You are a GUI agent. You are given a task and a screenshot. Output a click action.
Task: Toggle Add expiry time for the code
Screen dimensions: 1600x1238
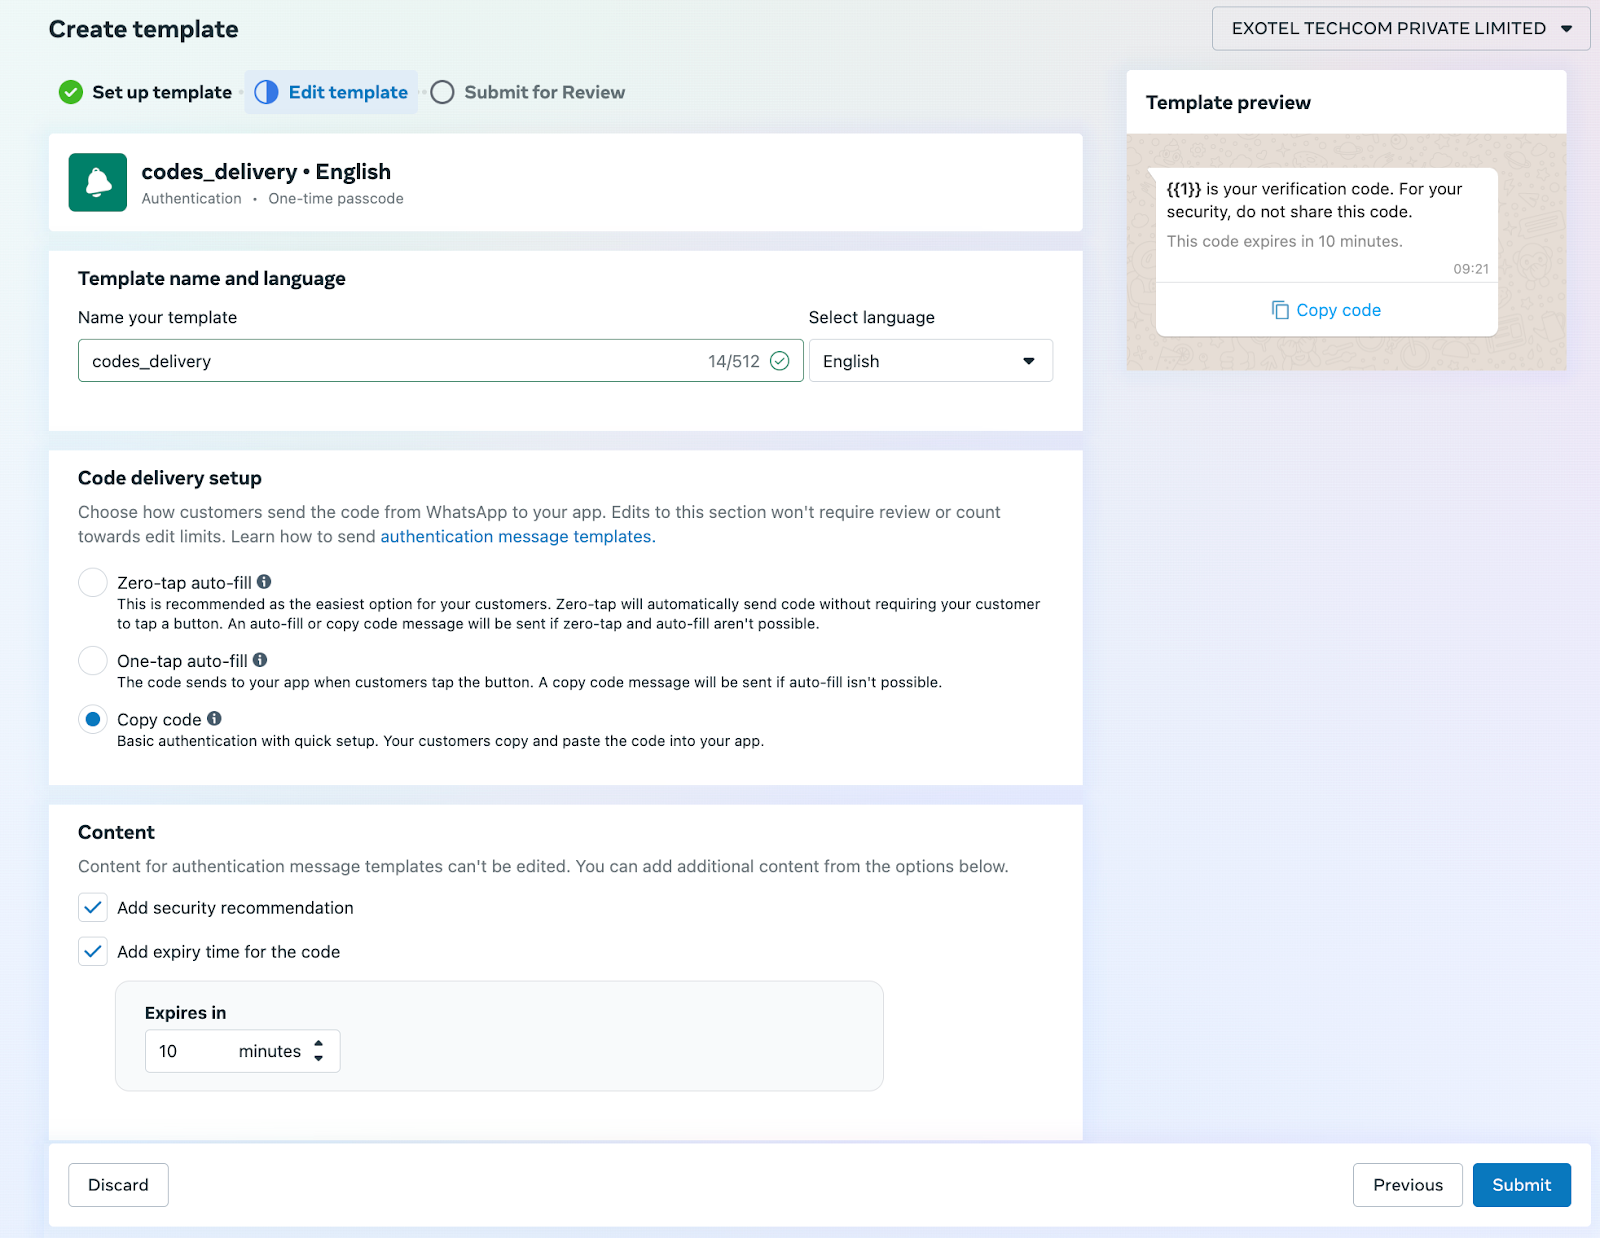click(93, 952)
